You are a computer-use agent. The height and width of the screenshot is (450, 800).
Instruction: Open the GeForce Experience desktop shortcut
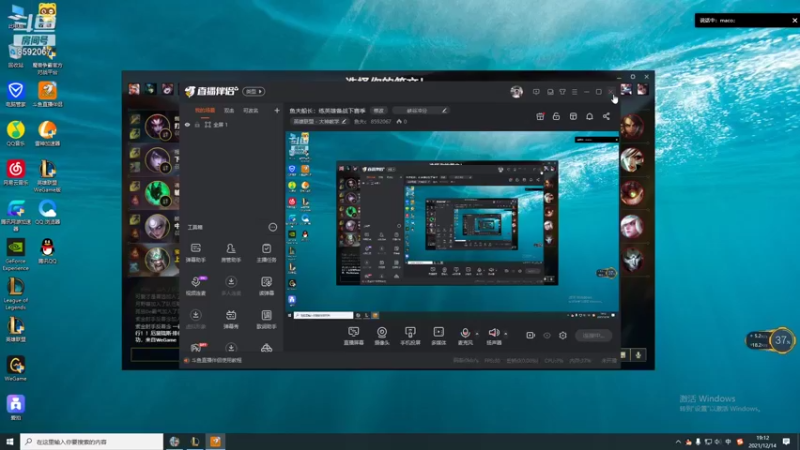point(16,254)
